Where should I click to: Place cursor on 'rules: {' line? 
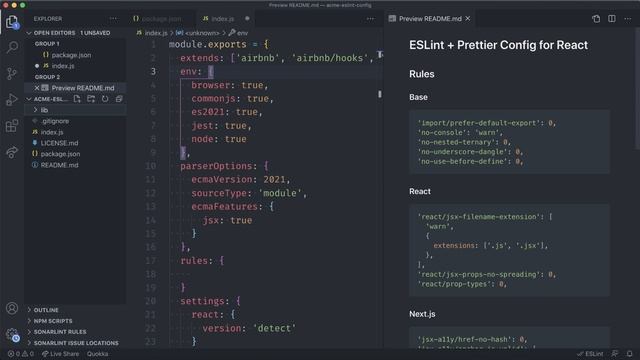click(202, 260)
